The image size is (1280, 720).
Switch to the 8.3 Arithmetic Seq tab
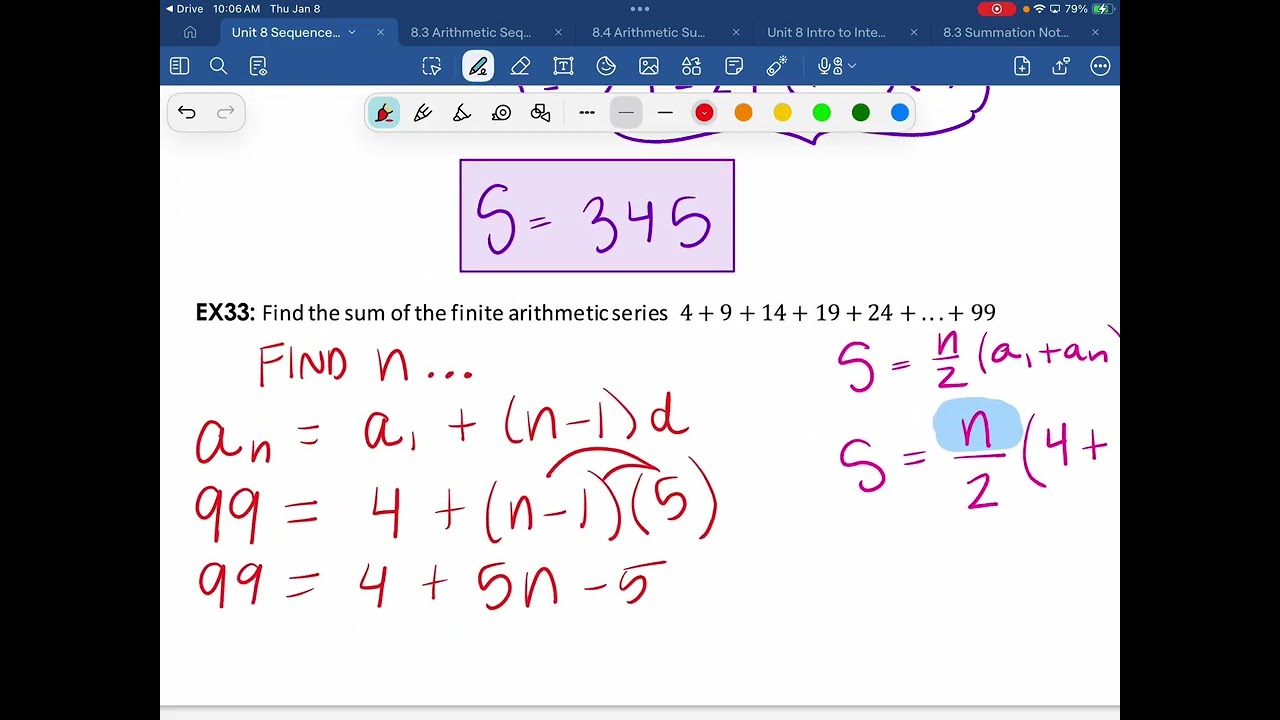click(471, 32)
